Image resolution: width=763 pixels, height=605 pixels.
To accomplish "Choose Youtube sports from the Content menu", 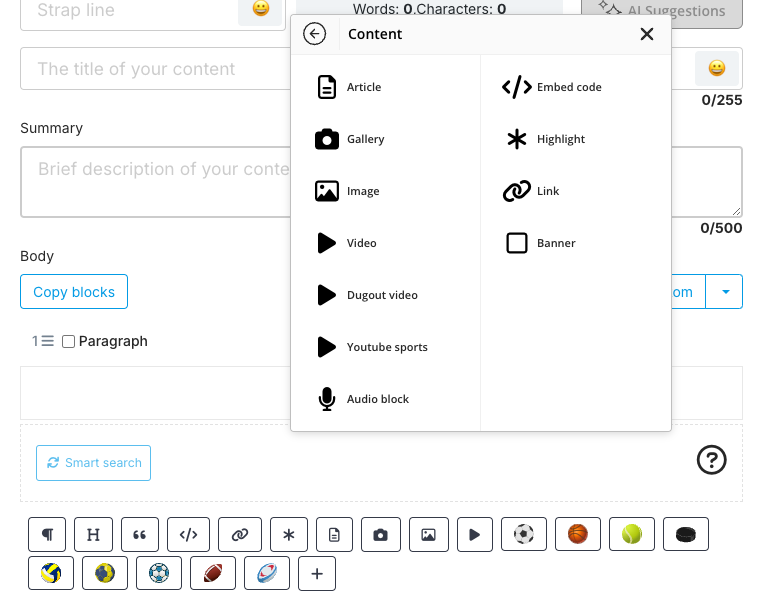I will coord(371,347).
